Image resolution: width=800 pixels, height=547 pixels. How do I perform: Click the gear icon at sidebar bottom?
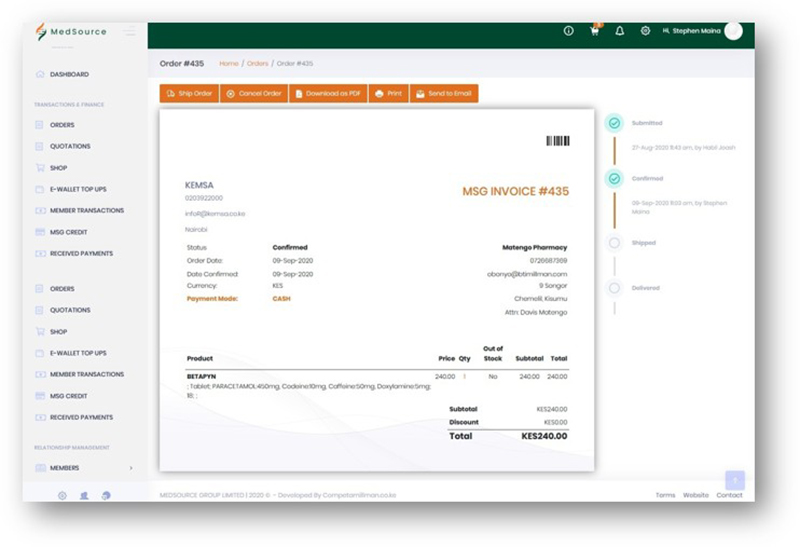pyautogui.click(x=62, y=495)
